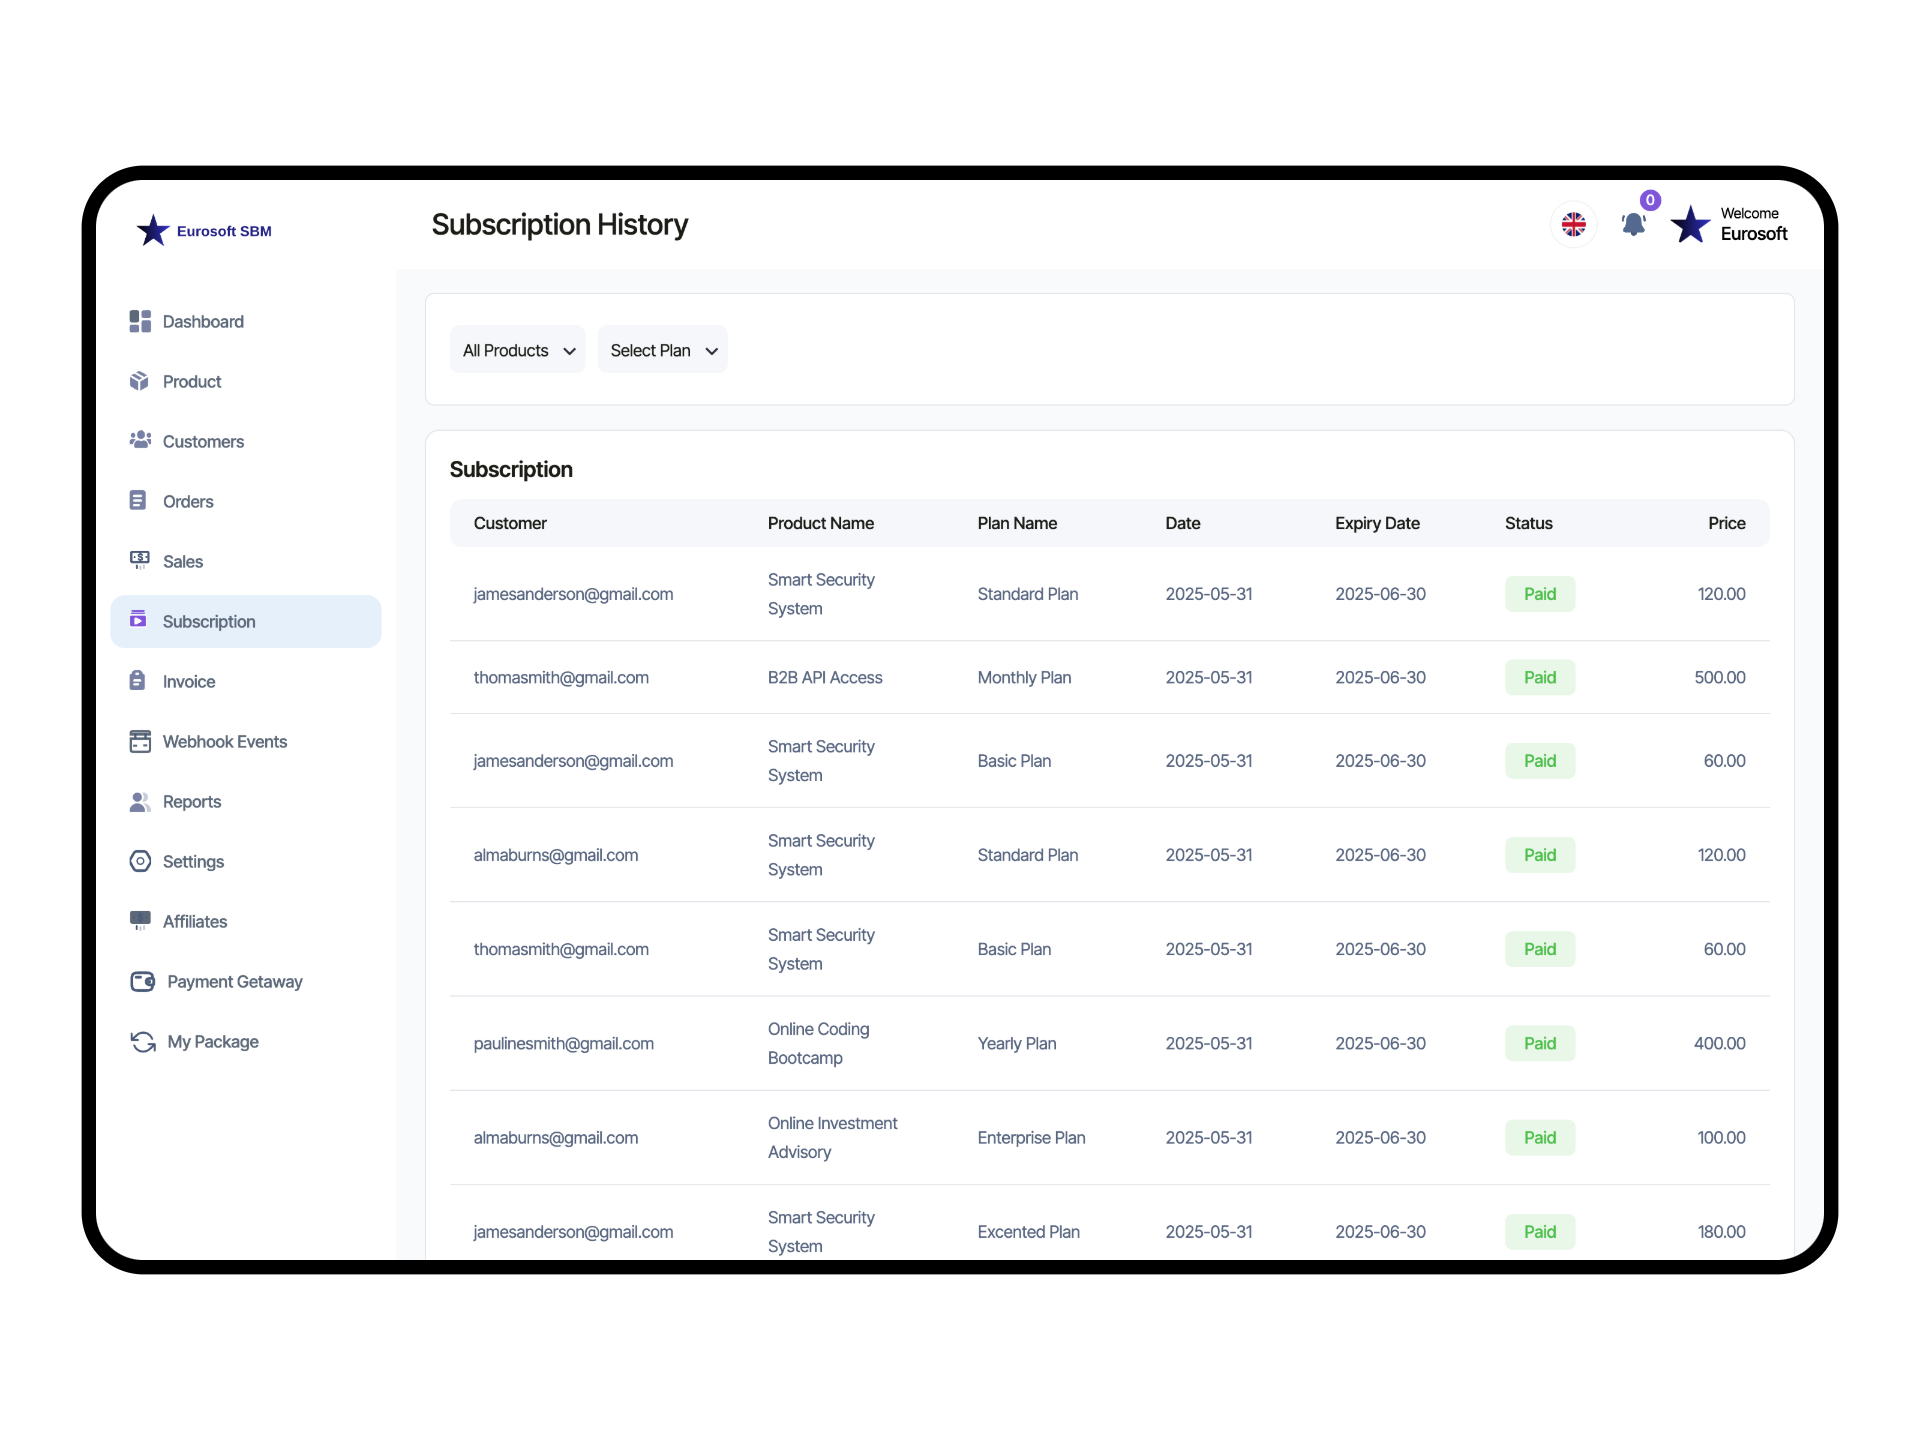Click paulinesmith@gmail.com customer email
Image resolution: width=1920 pixels, height=1440 pixels.
[563, 1043]
